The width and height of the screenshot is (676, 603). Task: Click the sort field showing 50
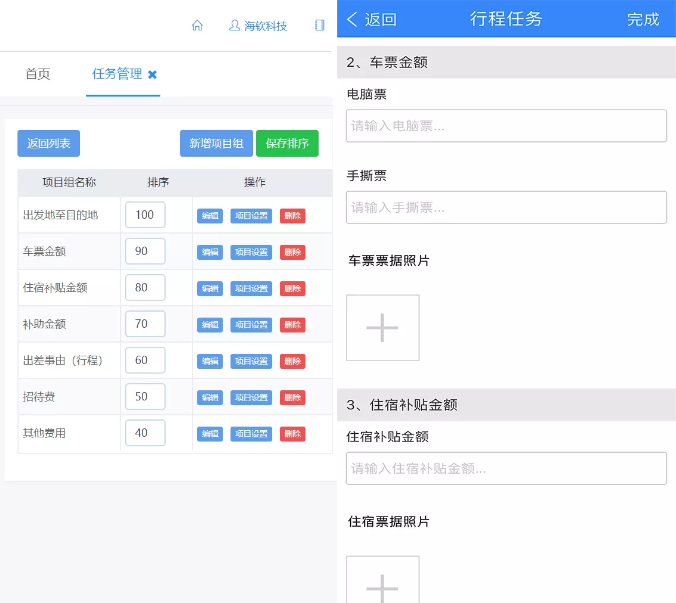tap(145, 396)
